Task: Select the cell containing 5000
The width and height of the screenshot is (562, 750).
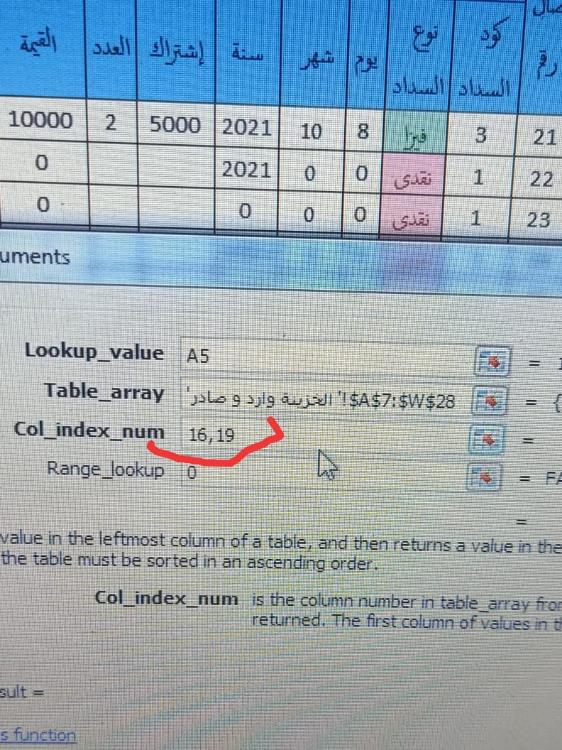Action: pyautogui.click(x=176, y=124)
